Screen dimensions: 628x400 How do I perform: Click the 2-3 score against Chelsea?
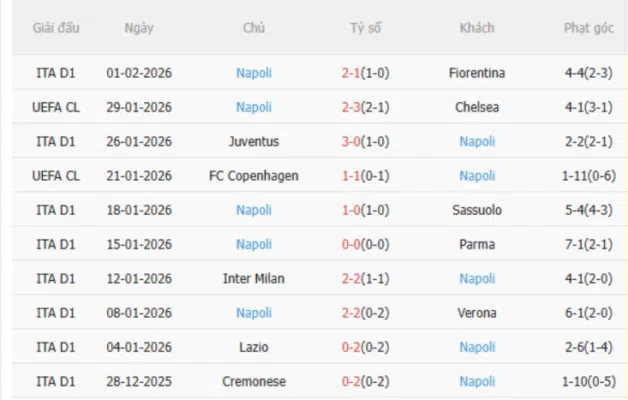pos(351,107)
